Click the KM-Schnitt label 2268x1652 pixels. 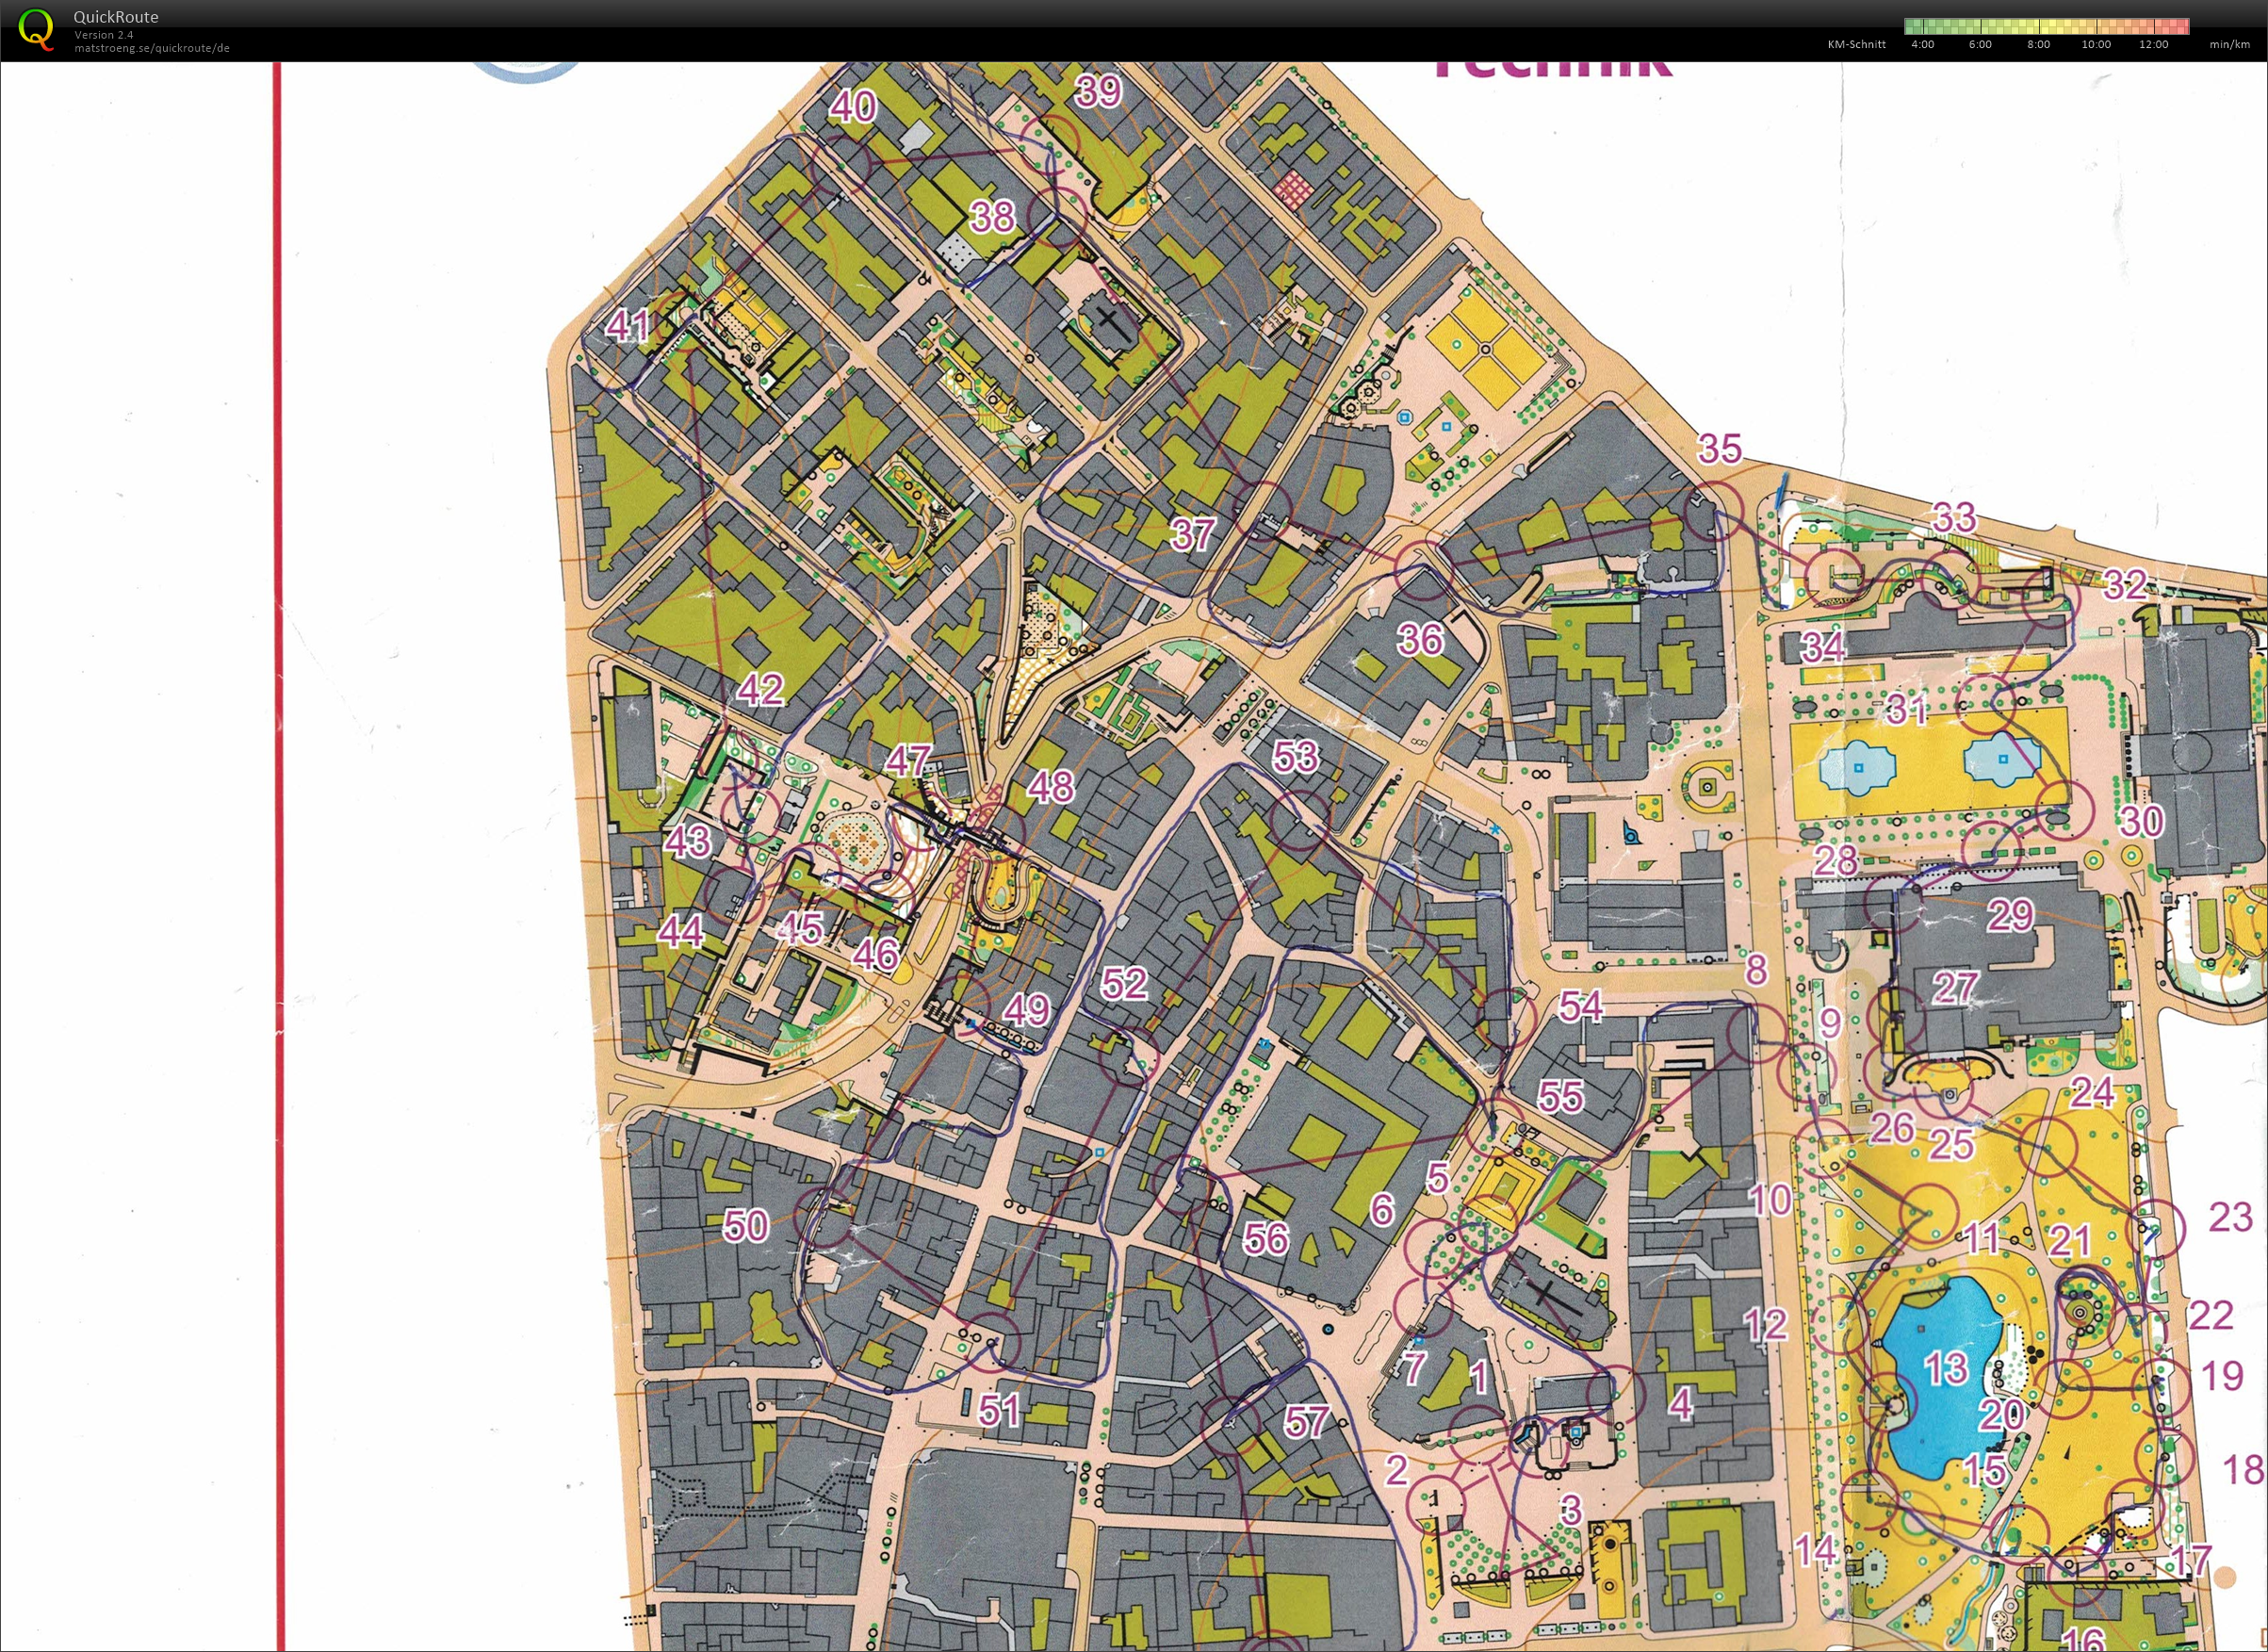point(1856,44)
